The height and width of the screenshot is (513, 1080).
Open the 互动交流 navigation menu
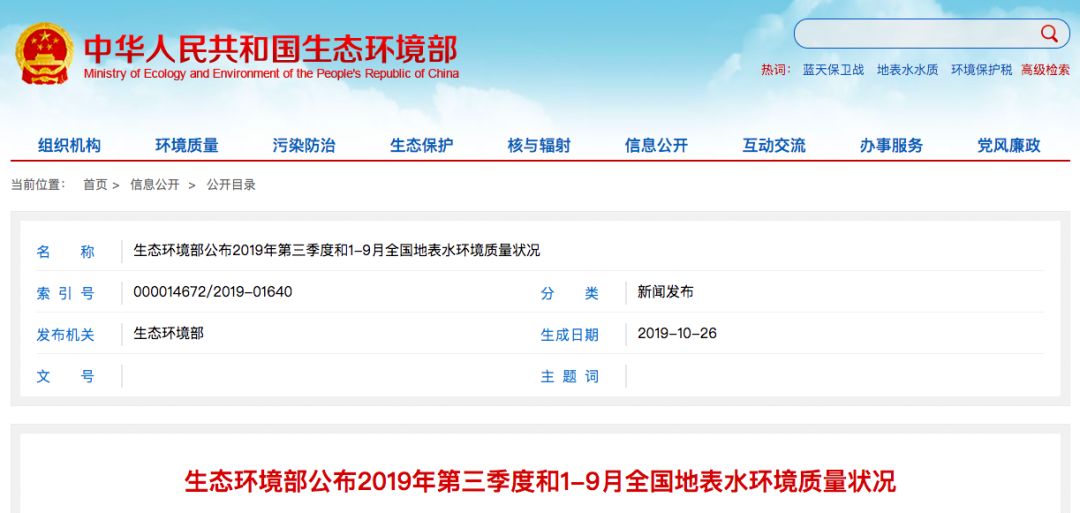point(773,145)
